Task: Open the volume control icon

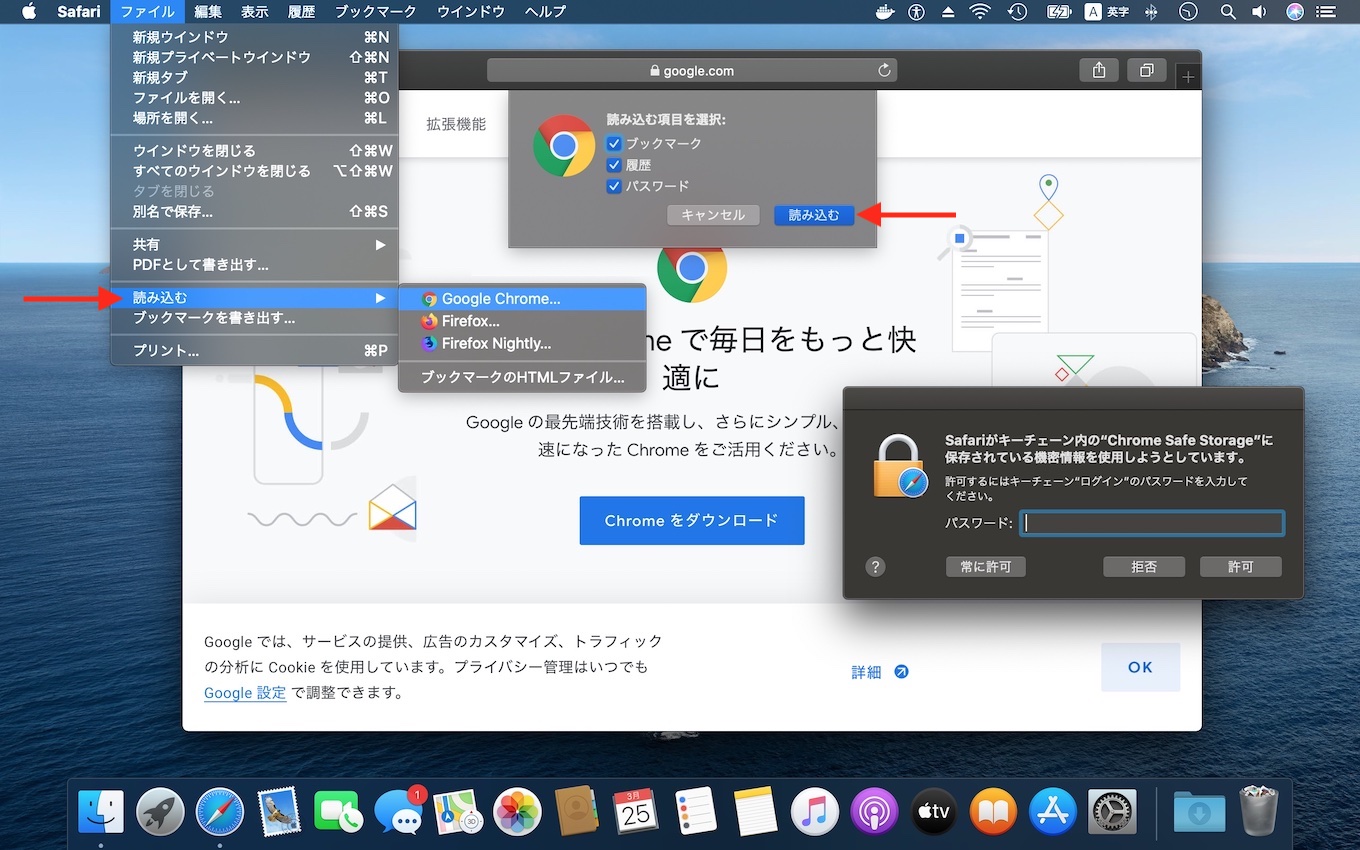Action: point(1259,12)
